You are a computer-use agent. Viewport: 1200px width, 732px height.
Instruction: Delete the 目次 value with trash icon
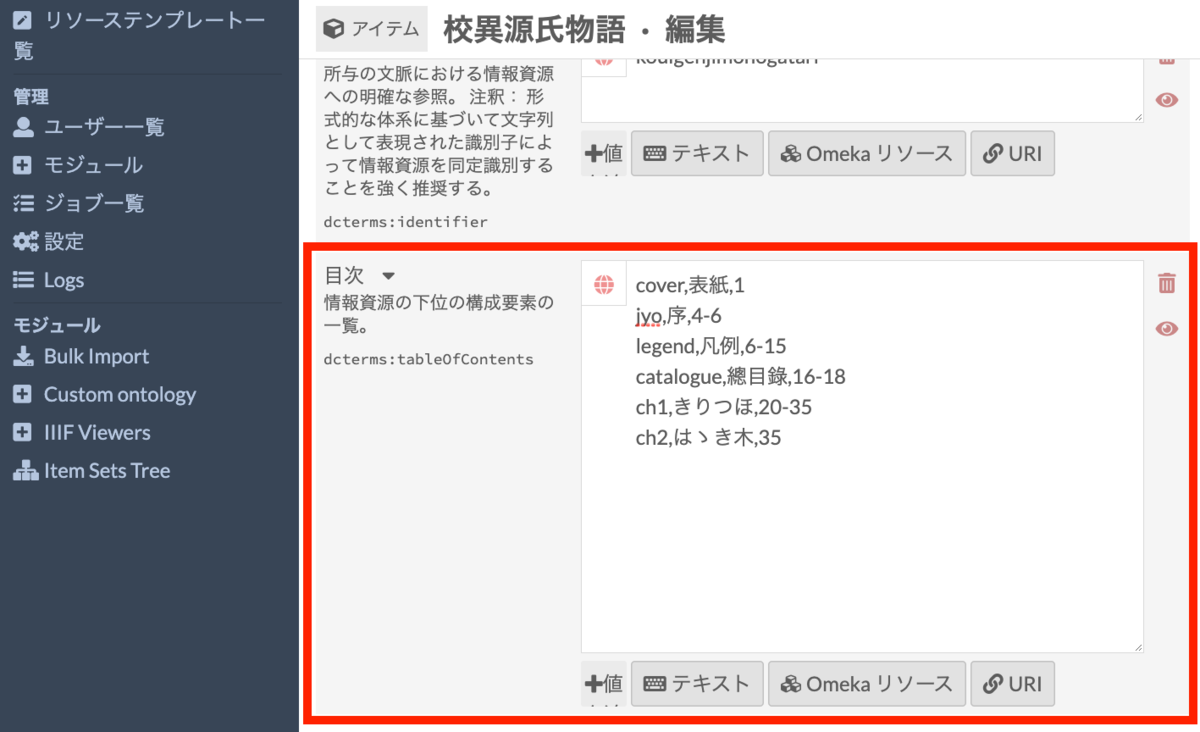click(x=1166, y=284)
